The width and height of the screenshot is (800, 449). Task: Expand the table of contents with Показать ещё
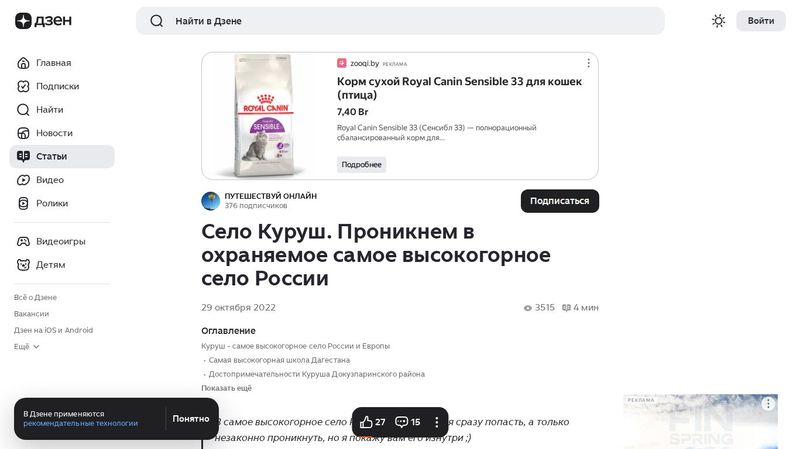click(x=227, y=388)
